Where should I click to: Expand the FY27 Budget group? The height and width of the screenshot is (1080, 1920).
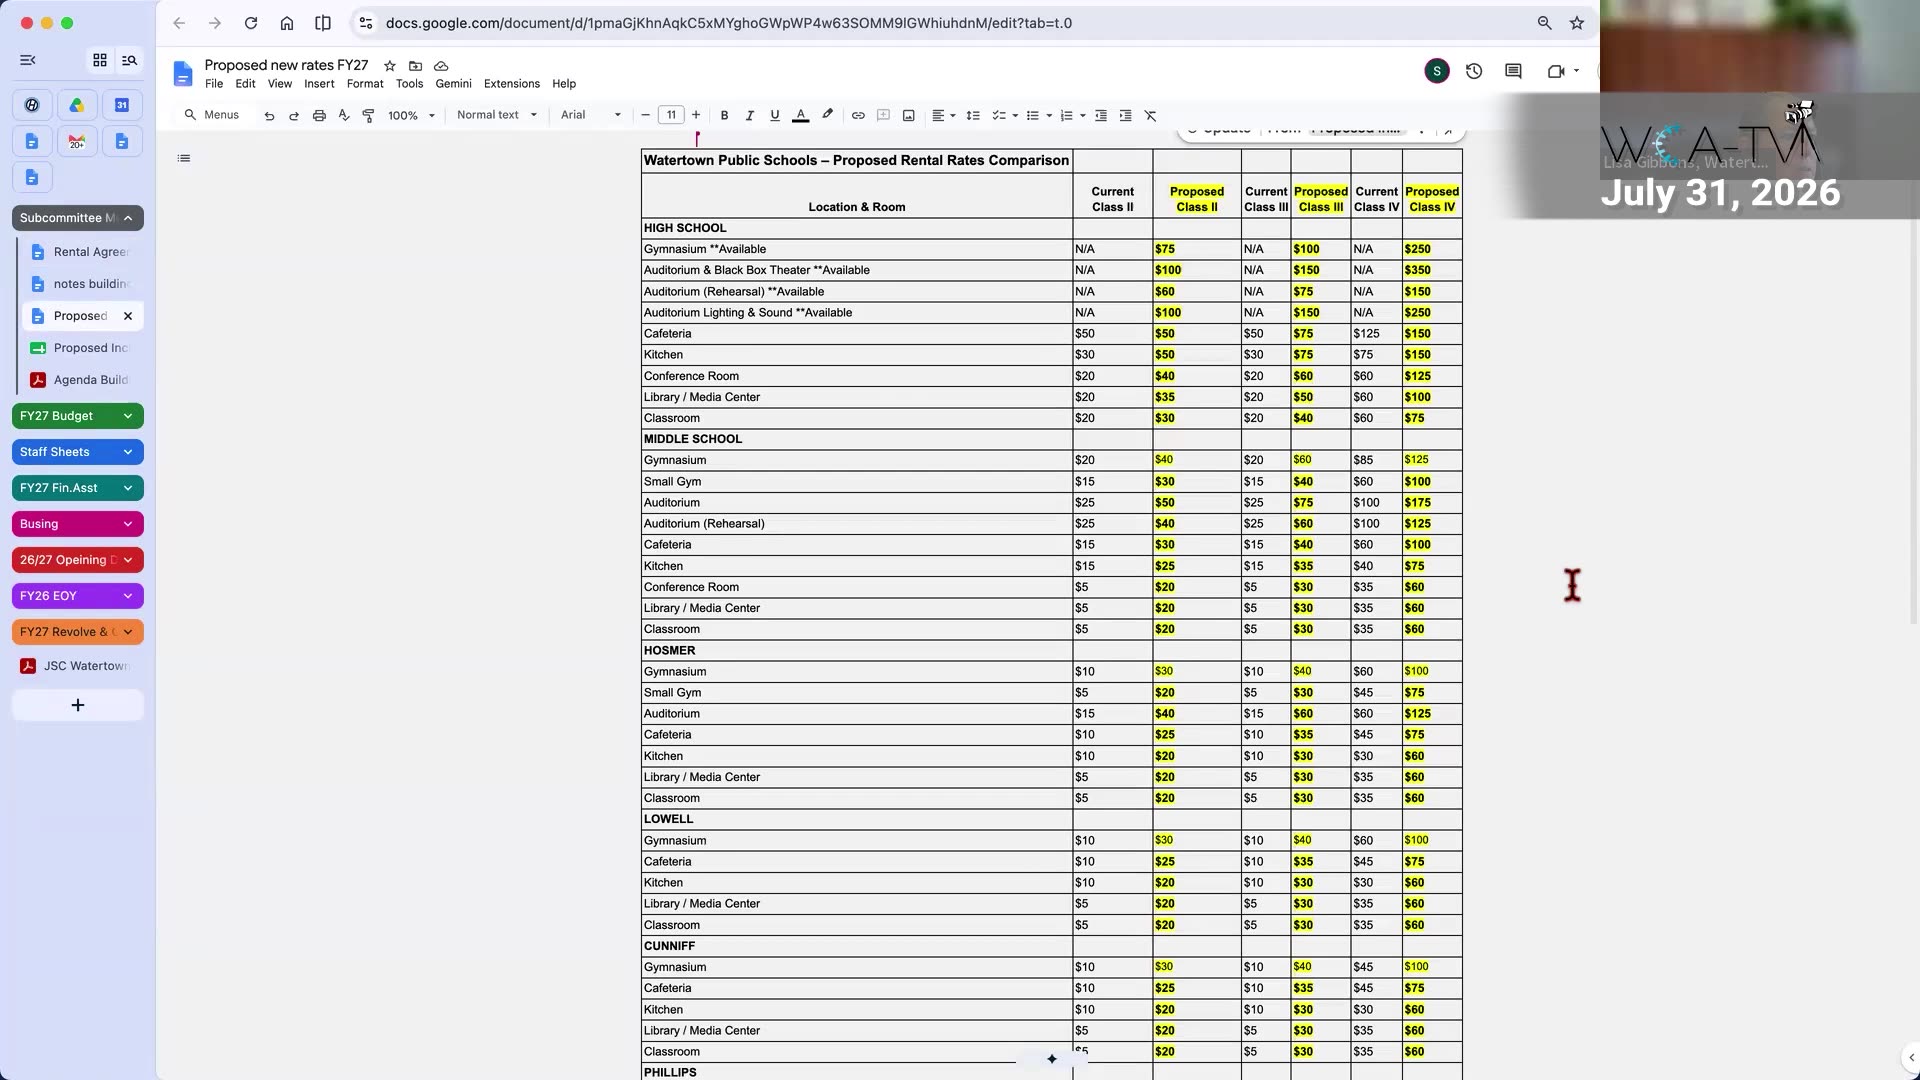click(x=128, y=416)
